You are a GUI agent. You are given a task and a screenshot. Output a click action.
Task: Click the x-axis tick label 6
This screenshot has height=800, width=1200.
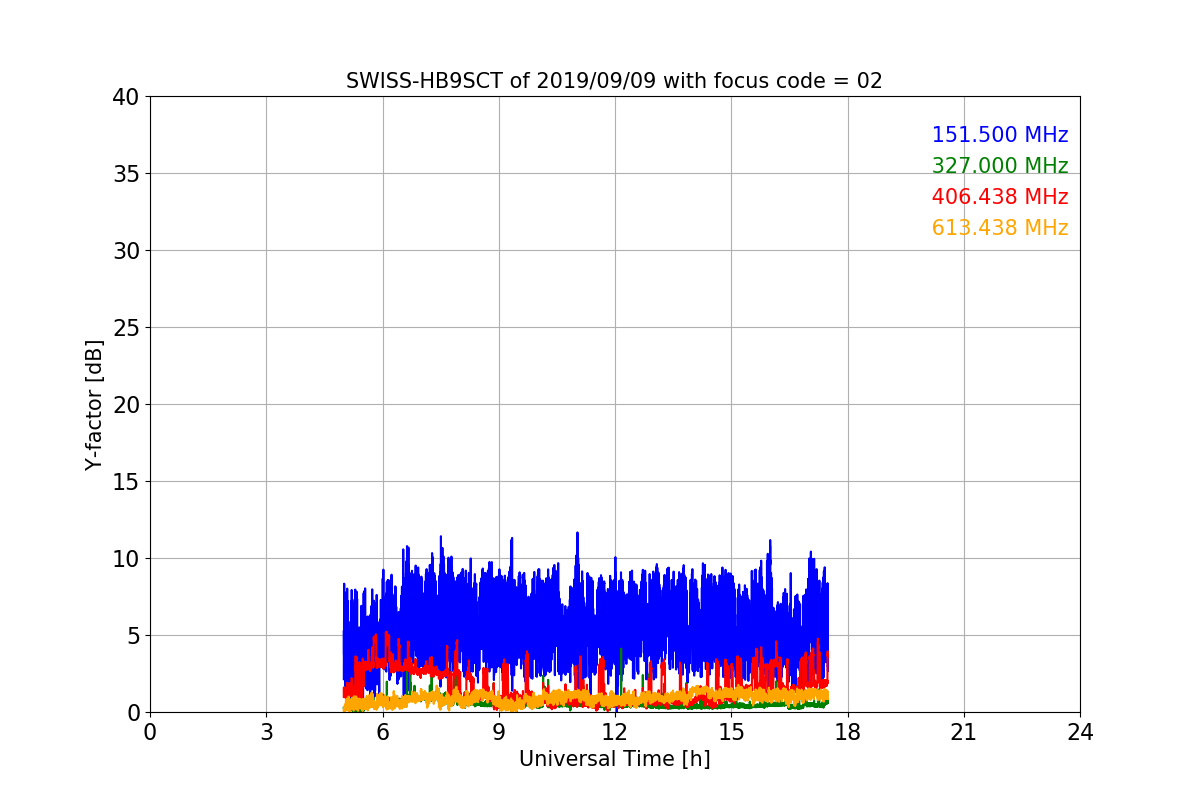pos(382,732)
